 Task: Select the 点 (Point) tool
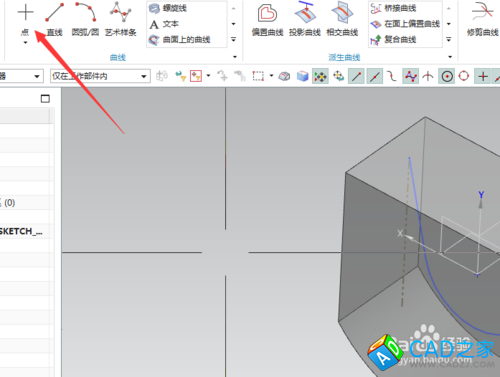click(25, 19)
